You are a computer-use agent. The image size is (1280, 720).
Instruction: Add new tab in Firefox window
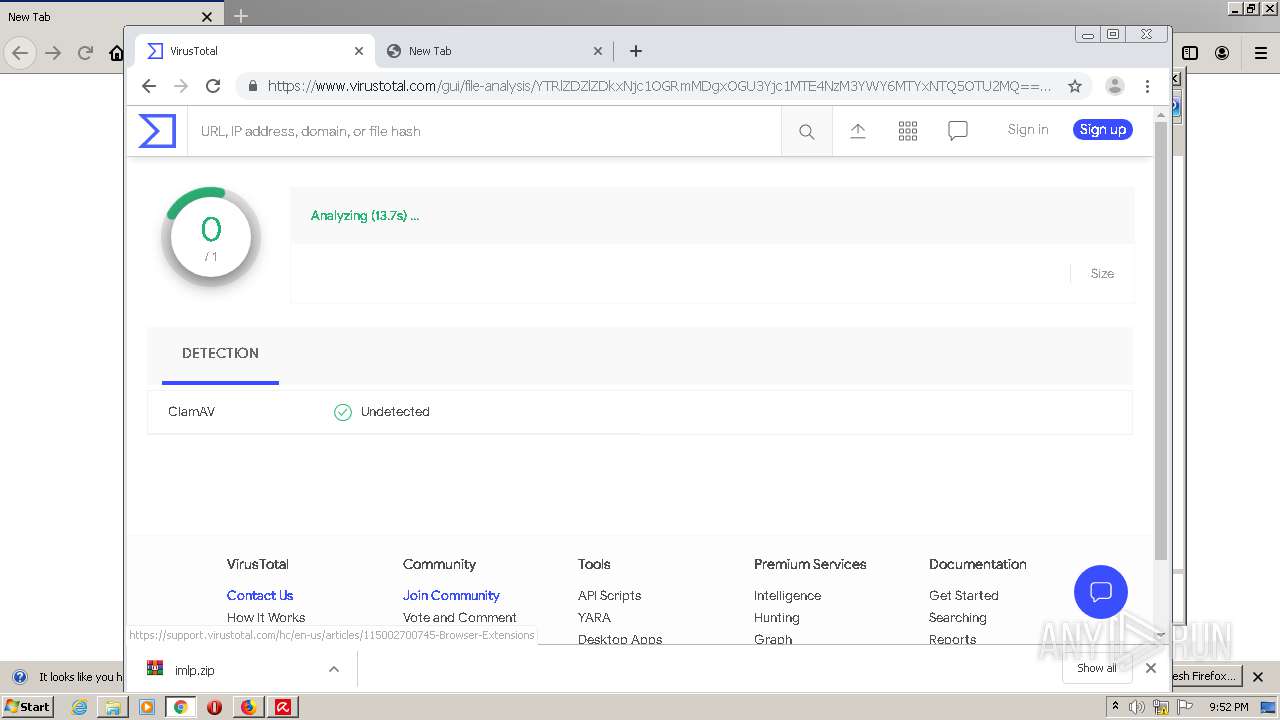[241, 16]
